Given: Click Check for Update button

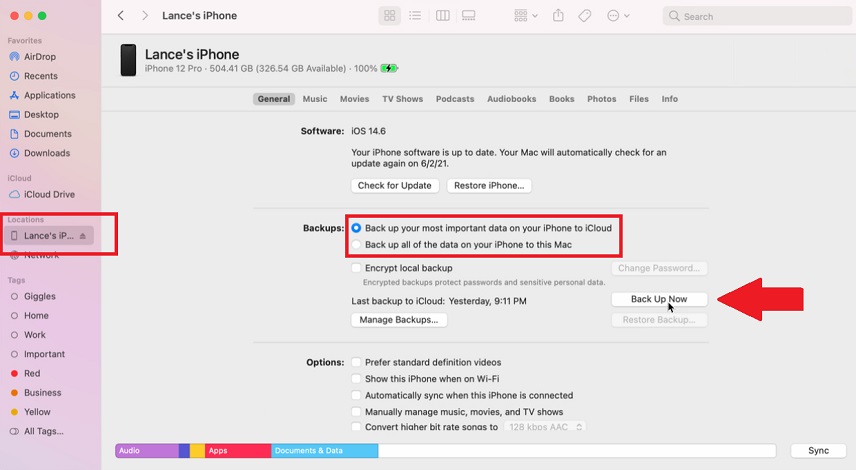Looking at the screenshot, I should click(395, 186).
